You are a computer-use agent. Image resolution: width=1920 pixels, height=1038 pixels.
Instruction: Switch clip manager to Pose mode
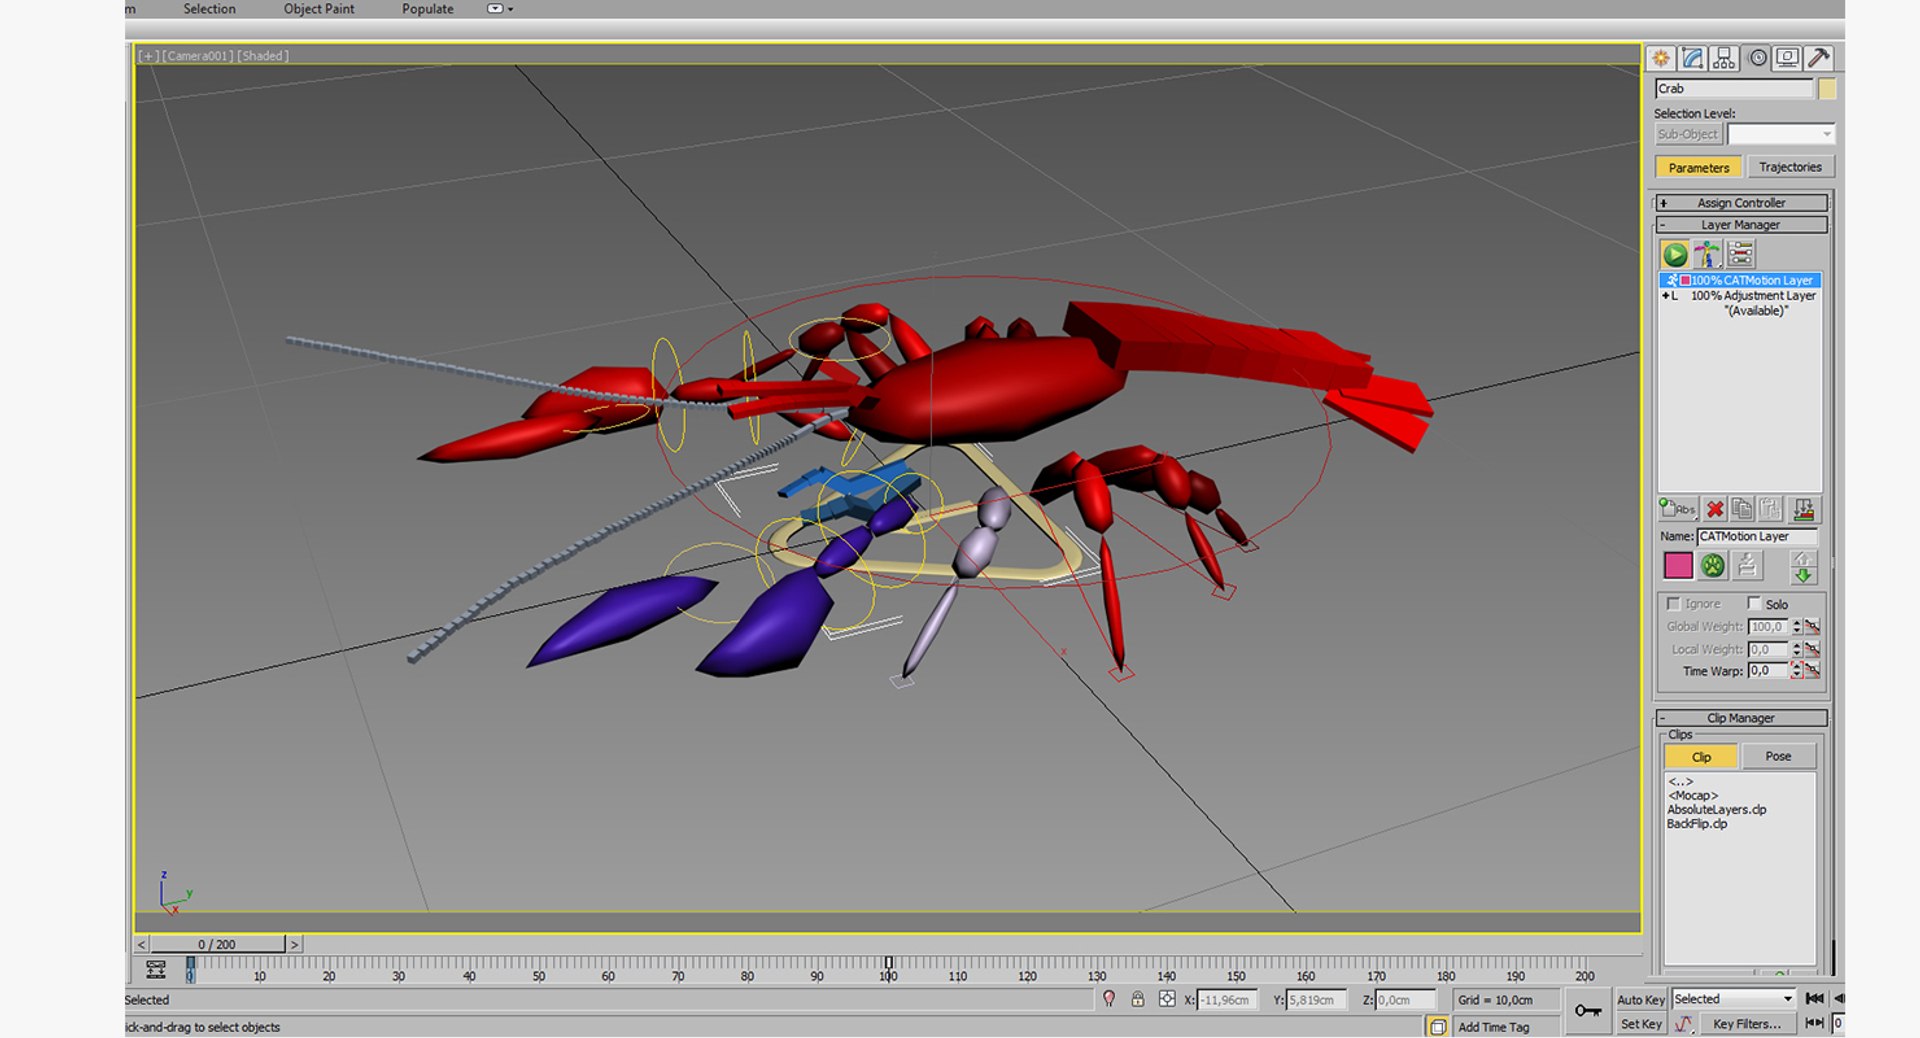pyautogui.click(x=1778, y=757)
